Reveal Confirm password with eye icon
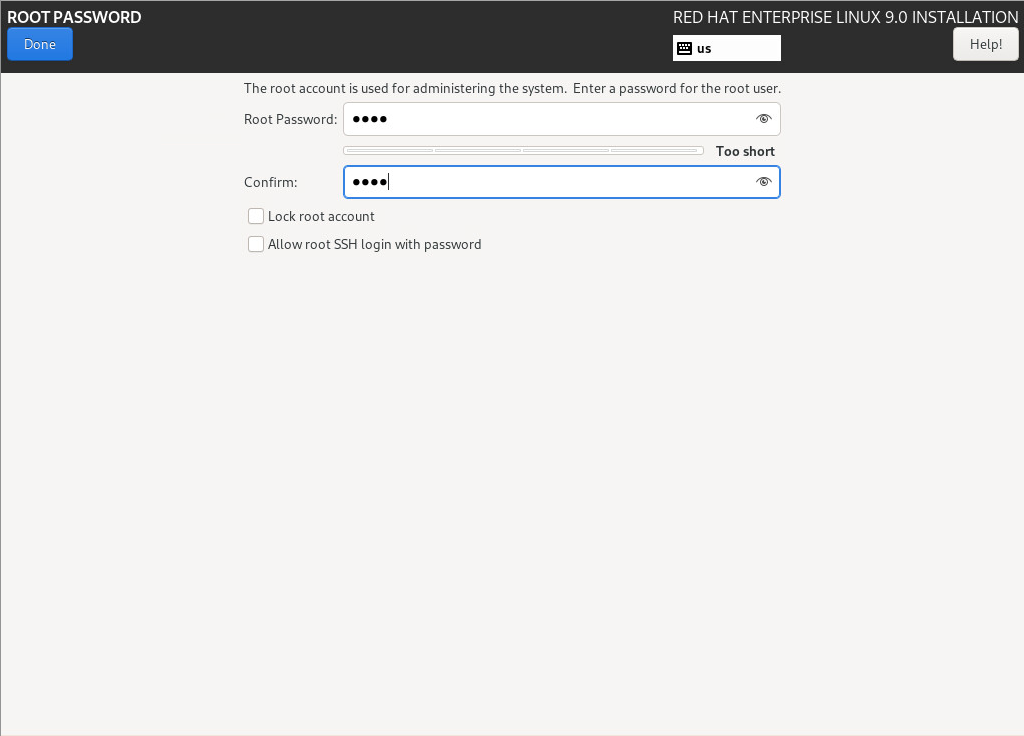The height and width of the screenshot is (736, 1024). [x=763, y=182]
